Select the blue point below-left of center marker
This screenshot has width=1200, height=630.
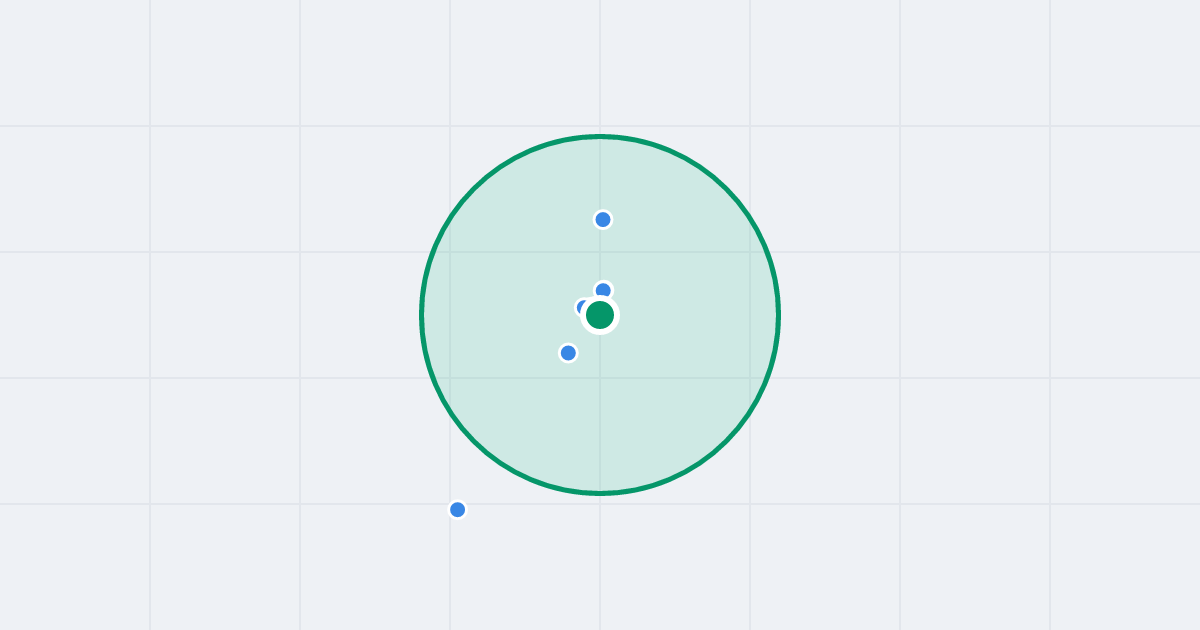click(x=568, y=353)
